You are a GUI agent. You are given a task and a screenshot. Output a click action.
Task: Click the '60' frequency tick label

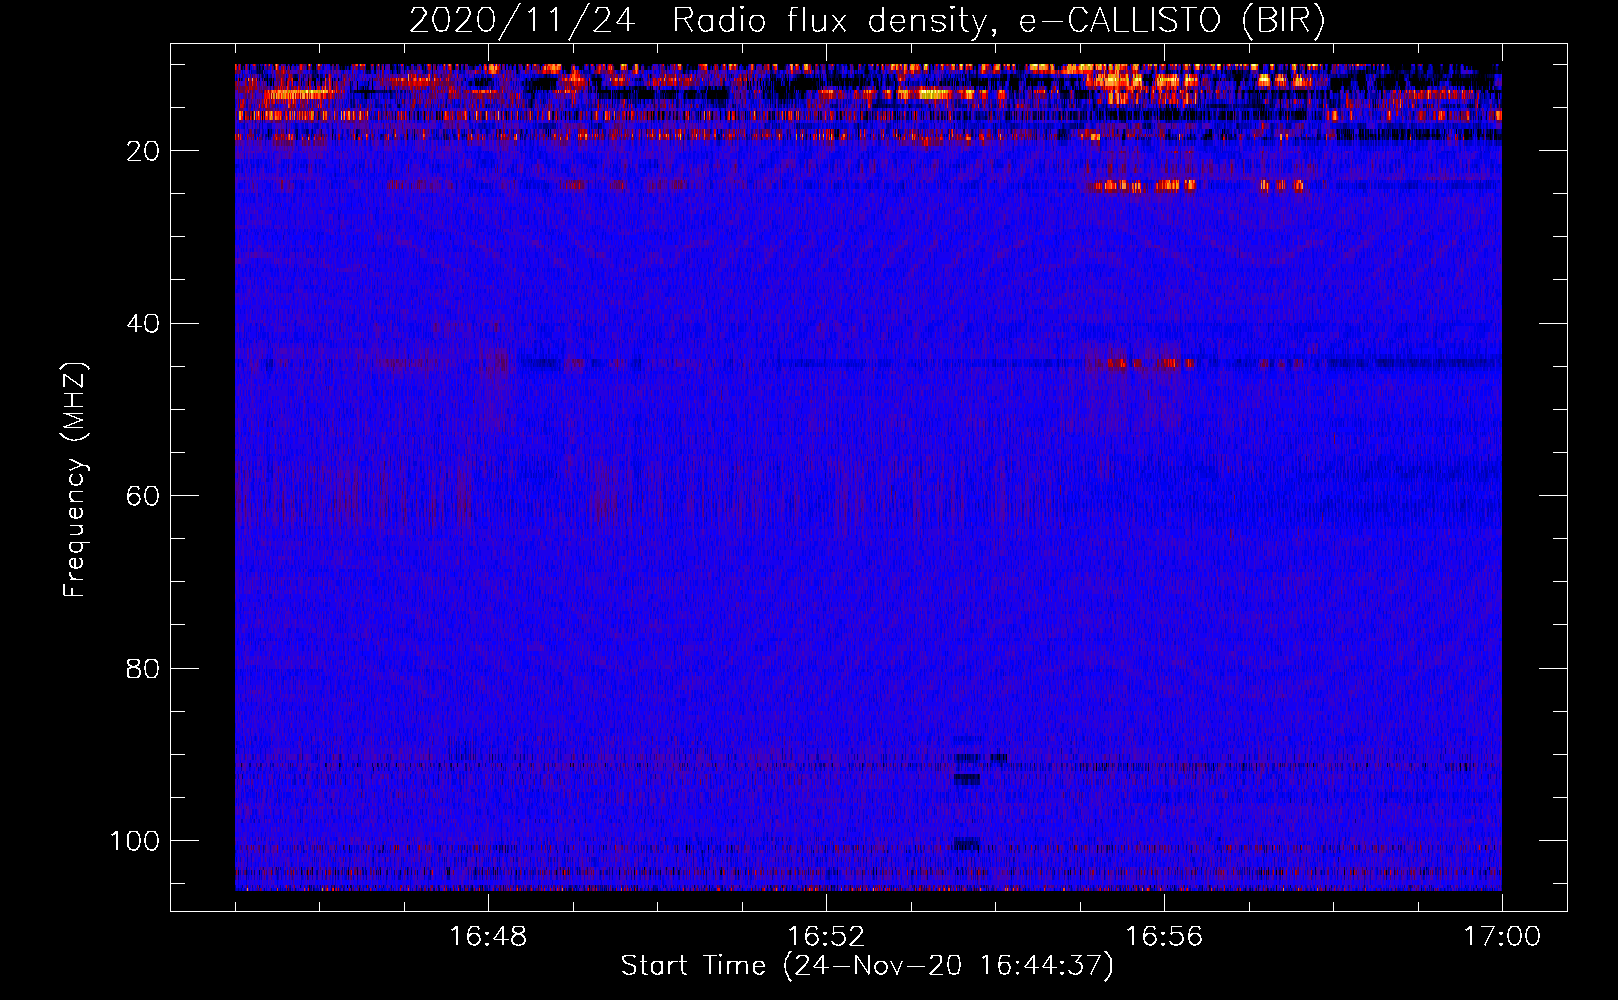[143, 496]
